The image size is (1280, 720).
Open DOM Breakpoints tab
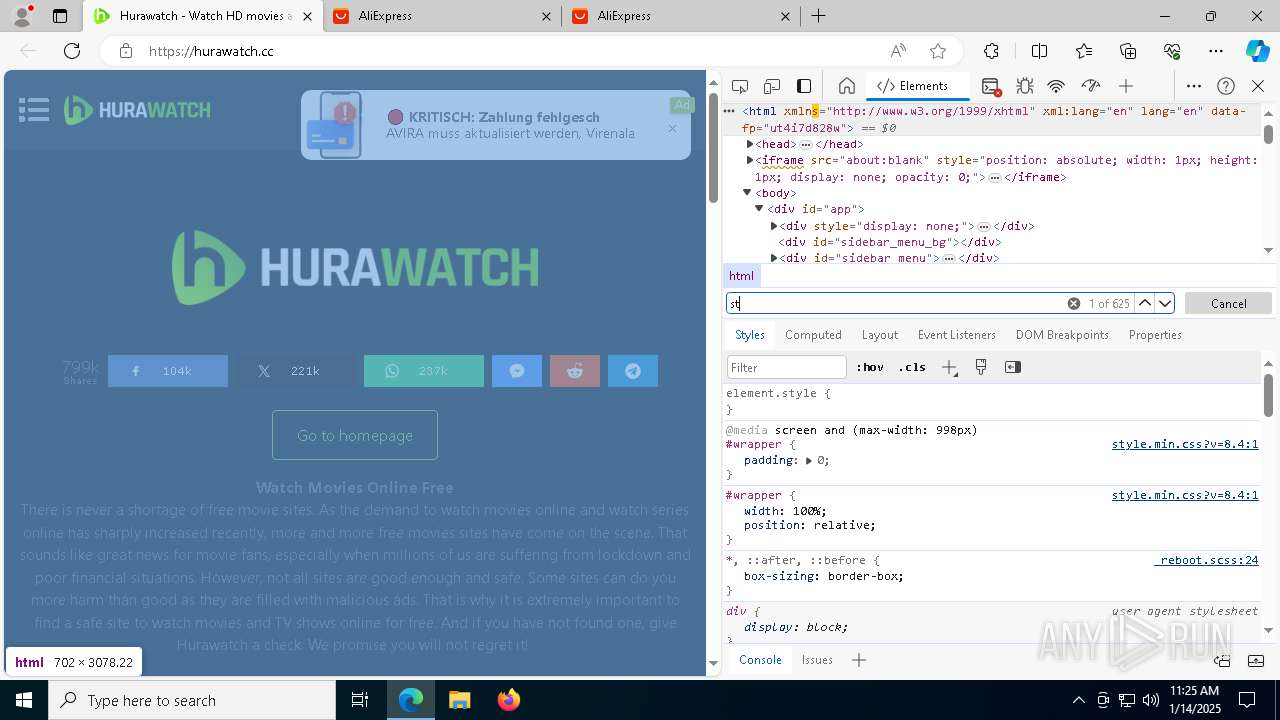[x=1062, y=335]
